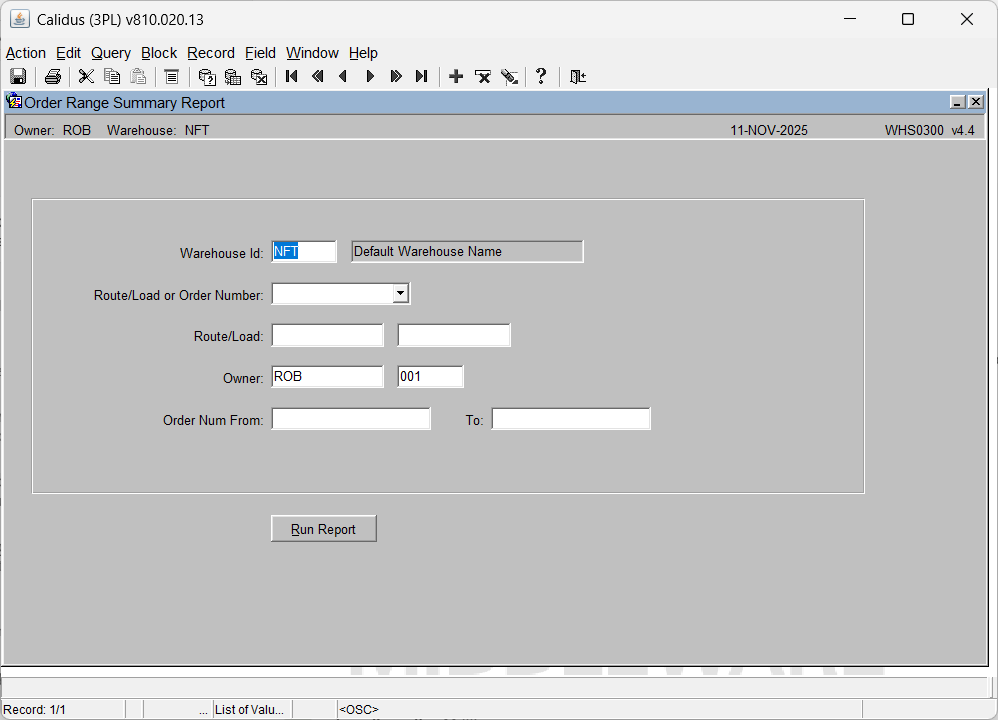Minimize the Order Range Summary Report subwindow
Screen dimensions: 998x720
point(957,102)
